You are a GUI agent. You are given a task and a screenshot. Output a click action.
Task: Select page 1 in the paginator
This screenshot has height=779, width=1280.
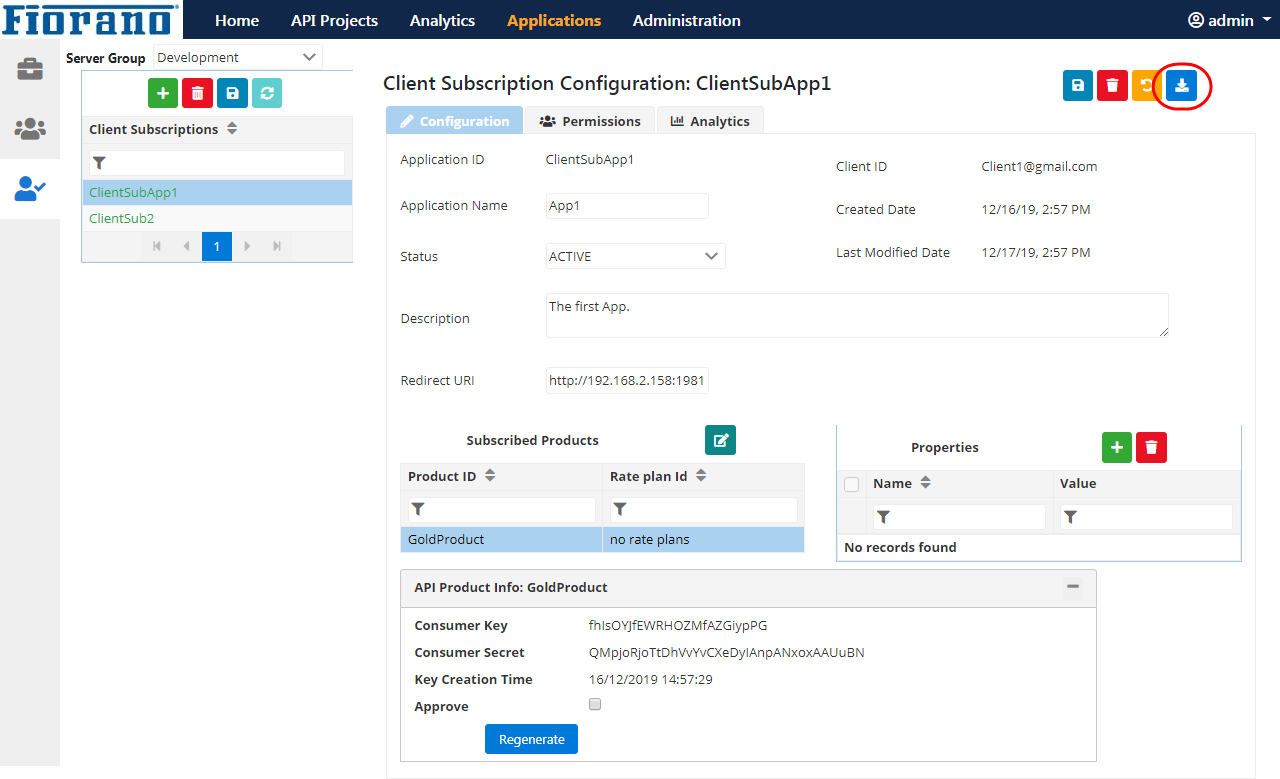click(x=217, y=246)
